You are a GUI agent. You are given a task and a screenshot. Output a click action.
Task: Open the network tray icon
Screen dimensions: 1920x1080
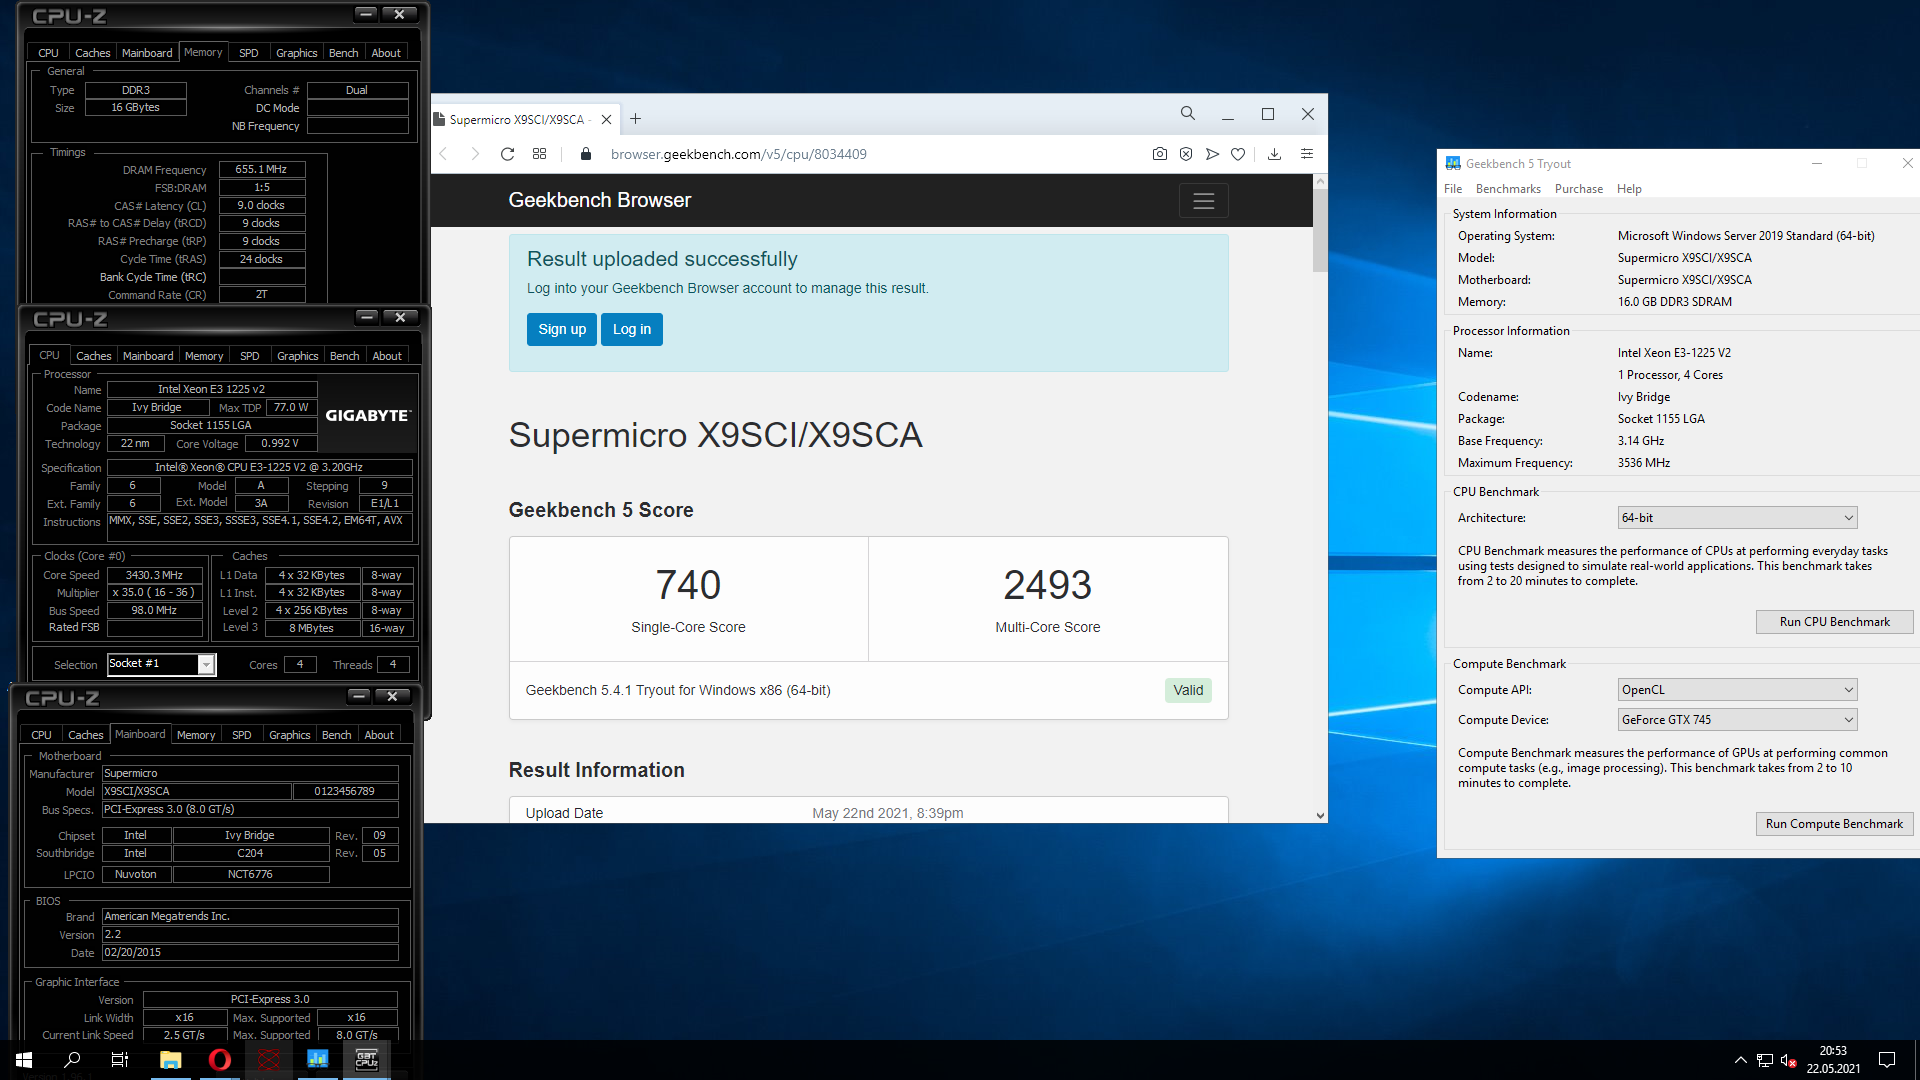tap(1764, 1060)
